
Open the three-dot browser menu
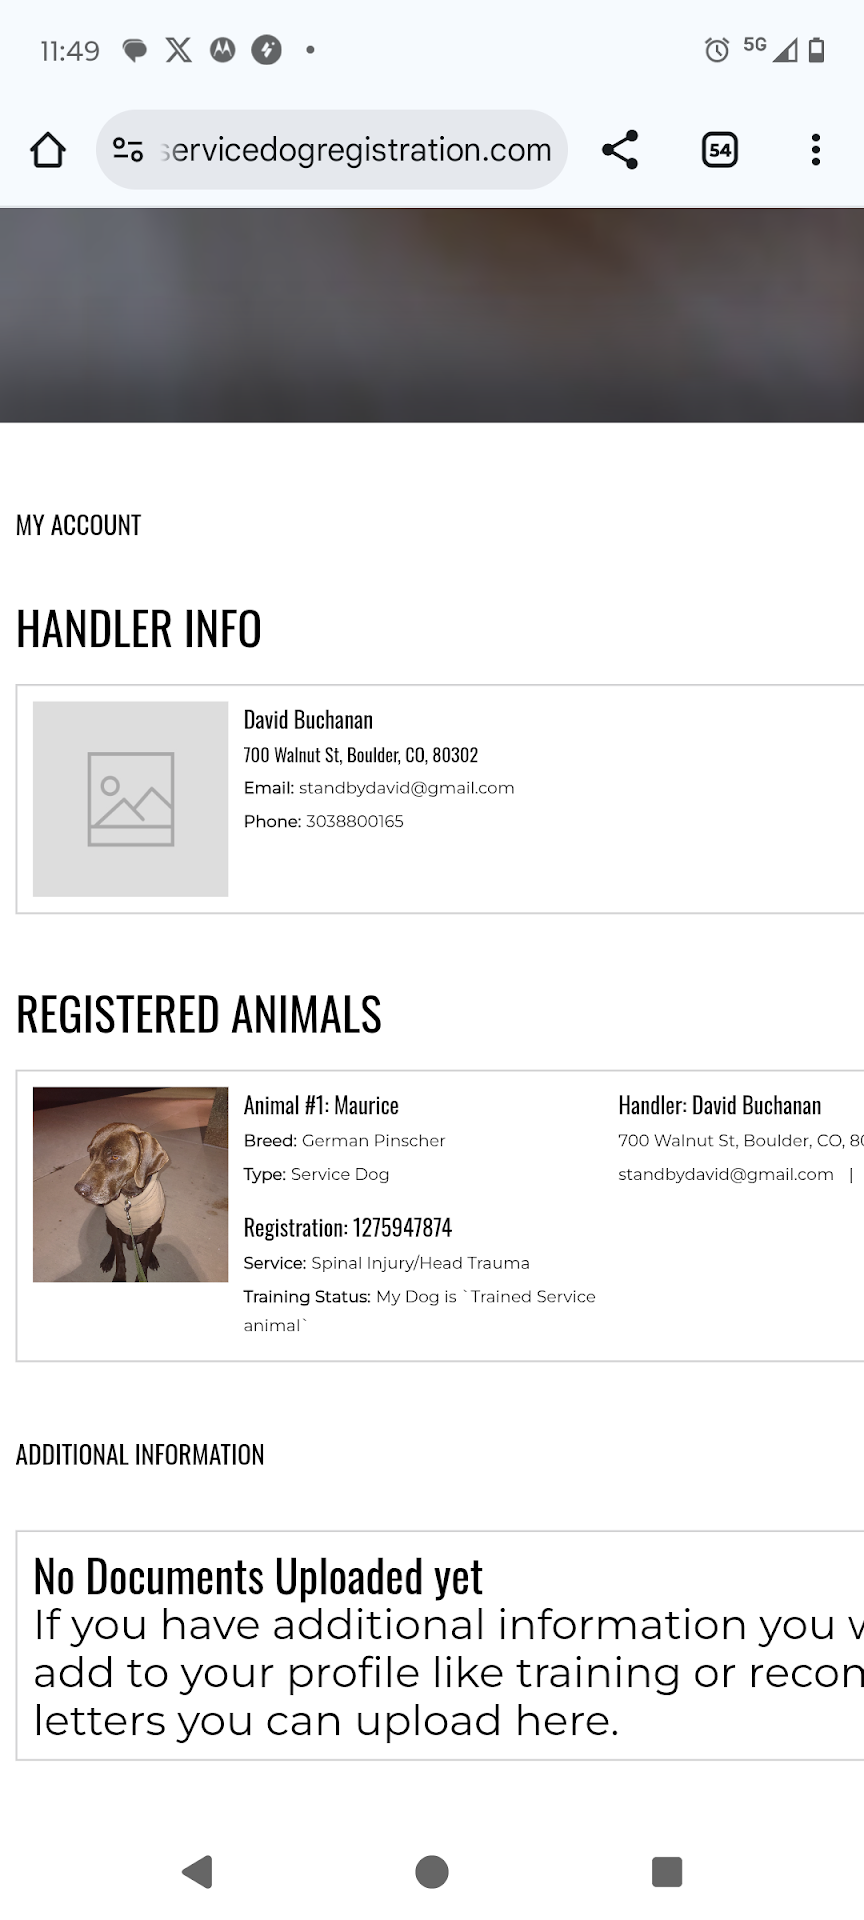point(816,150)
